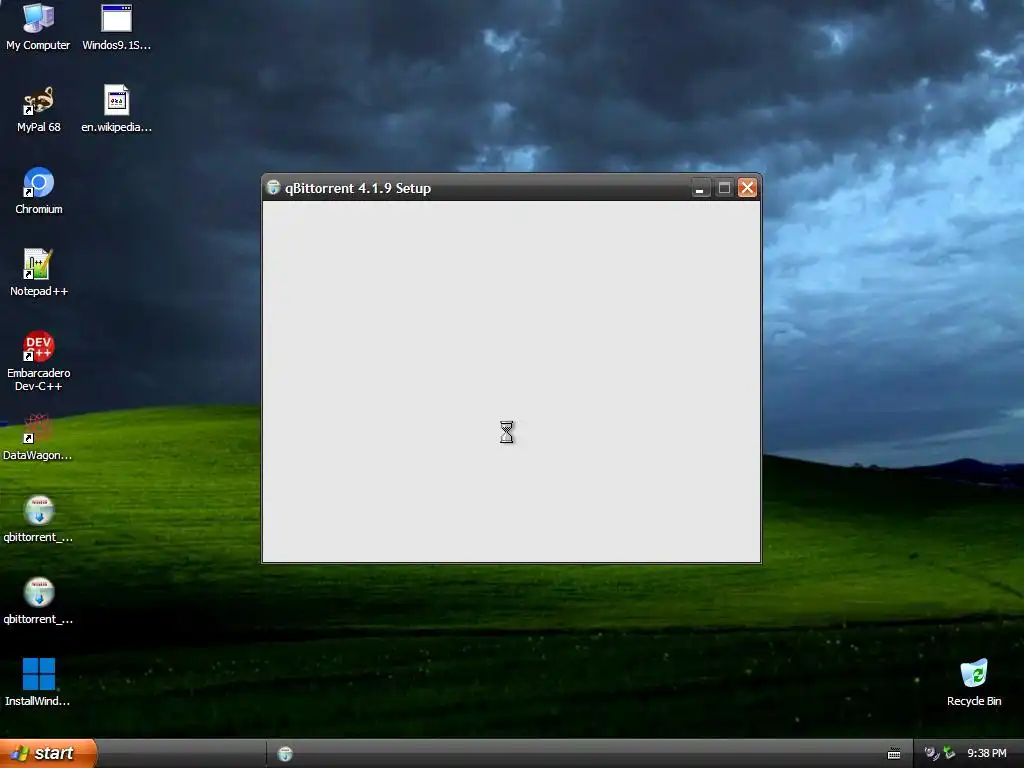The height and width of the screenshot is (768, 1024).
Task: Select qBittorrent setup taskbar button
Action: [285, 754]
